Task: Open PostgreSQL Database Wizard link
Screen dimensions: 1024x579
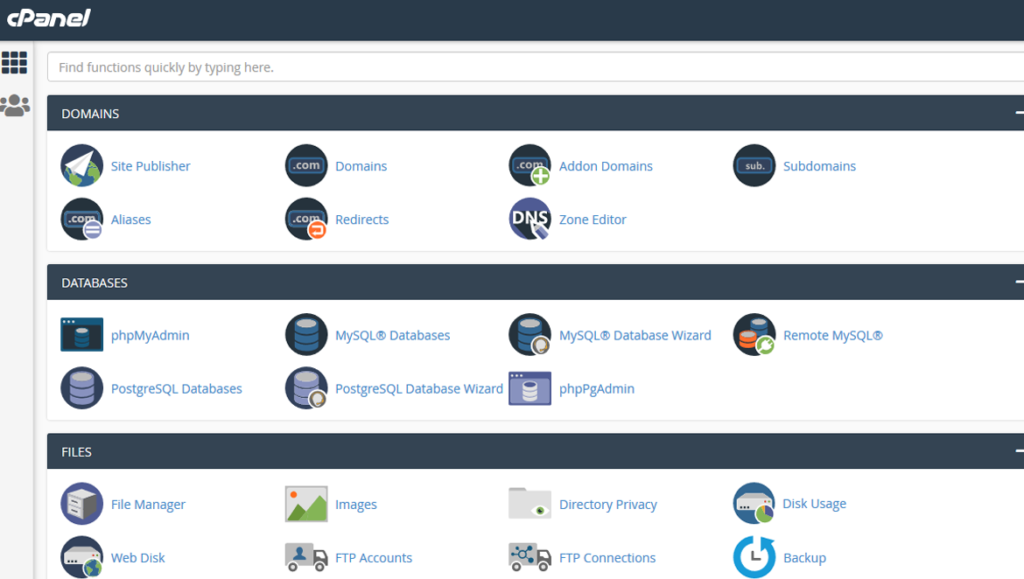Action: pos(419,388)
